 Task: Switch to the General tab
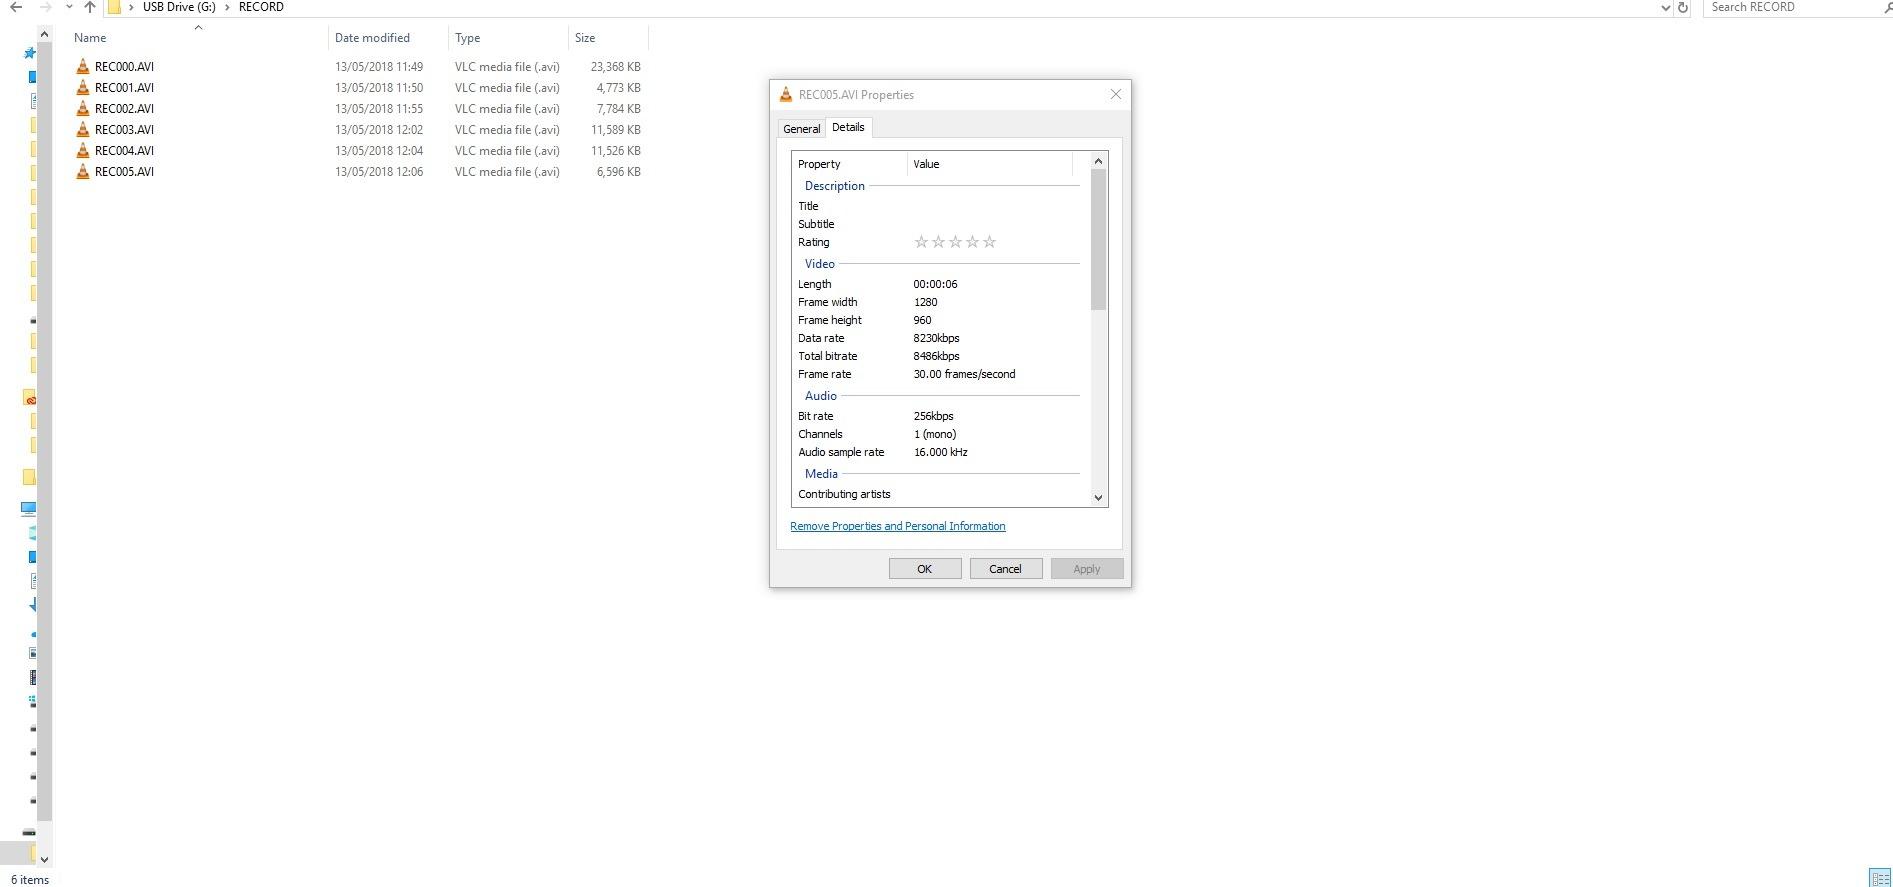coord(801,129)
